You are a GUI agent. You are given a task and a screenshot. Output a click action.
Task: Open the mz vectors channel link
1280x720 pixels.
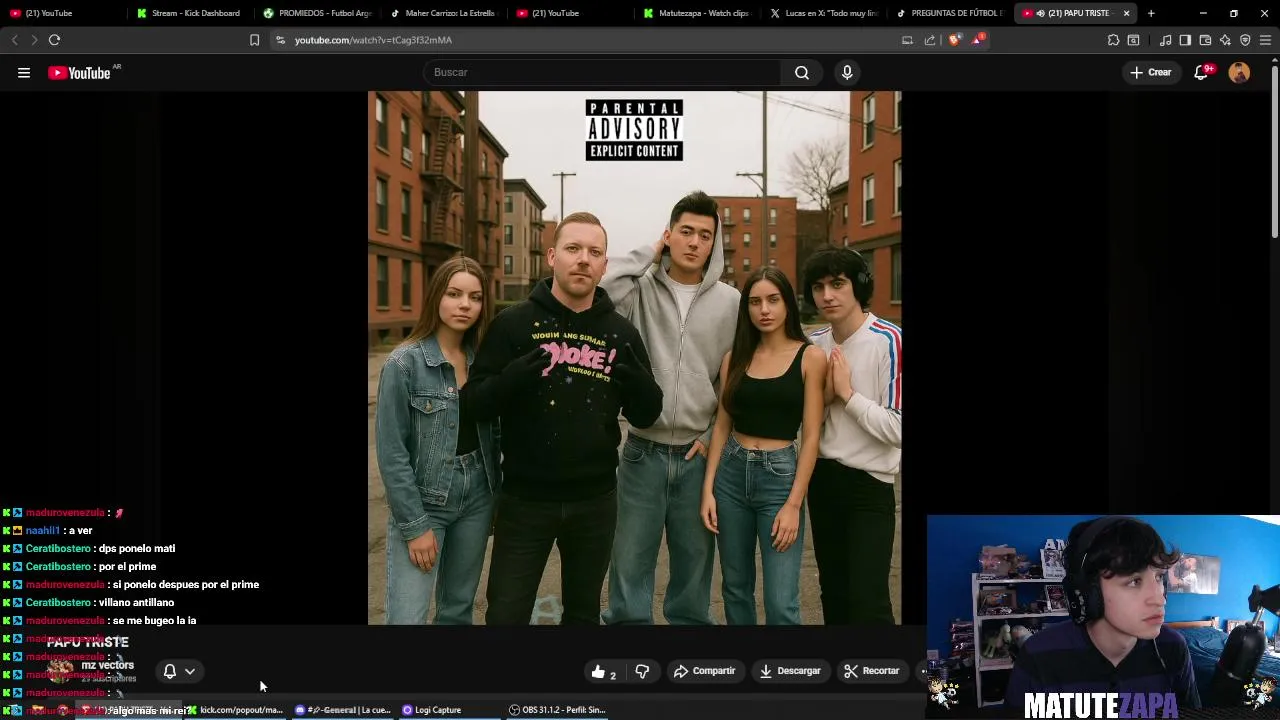pyautogui.click(x=107, y=665)
